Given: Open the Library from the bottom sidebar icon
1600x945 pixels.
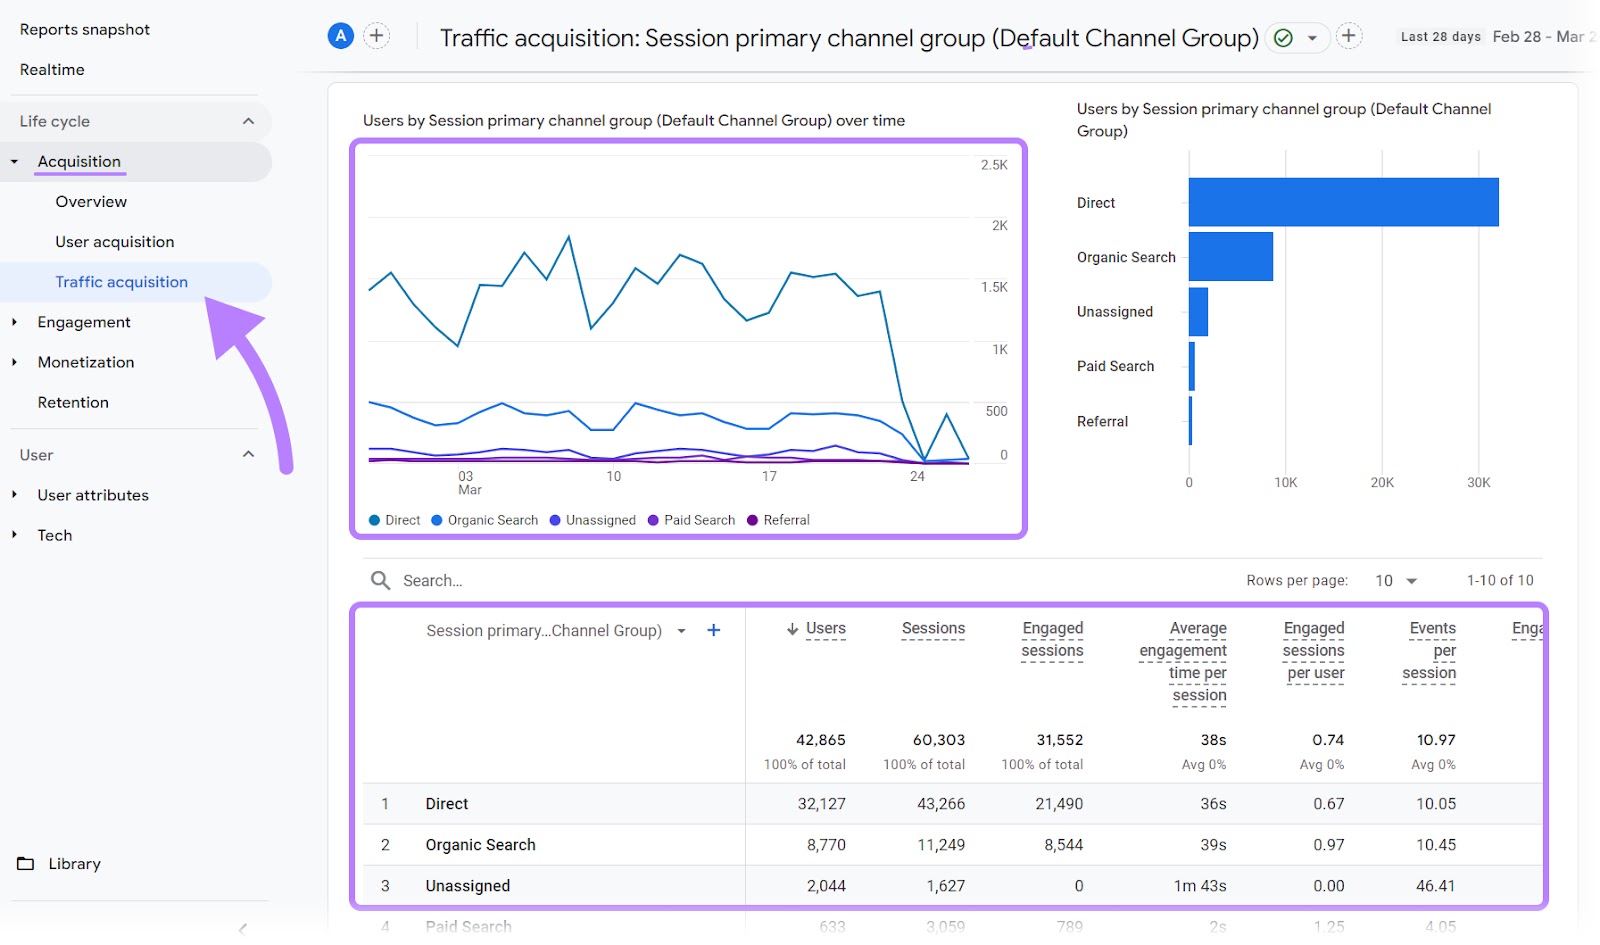Looking at the screenshot, I should (x=28, y=863).
